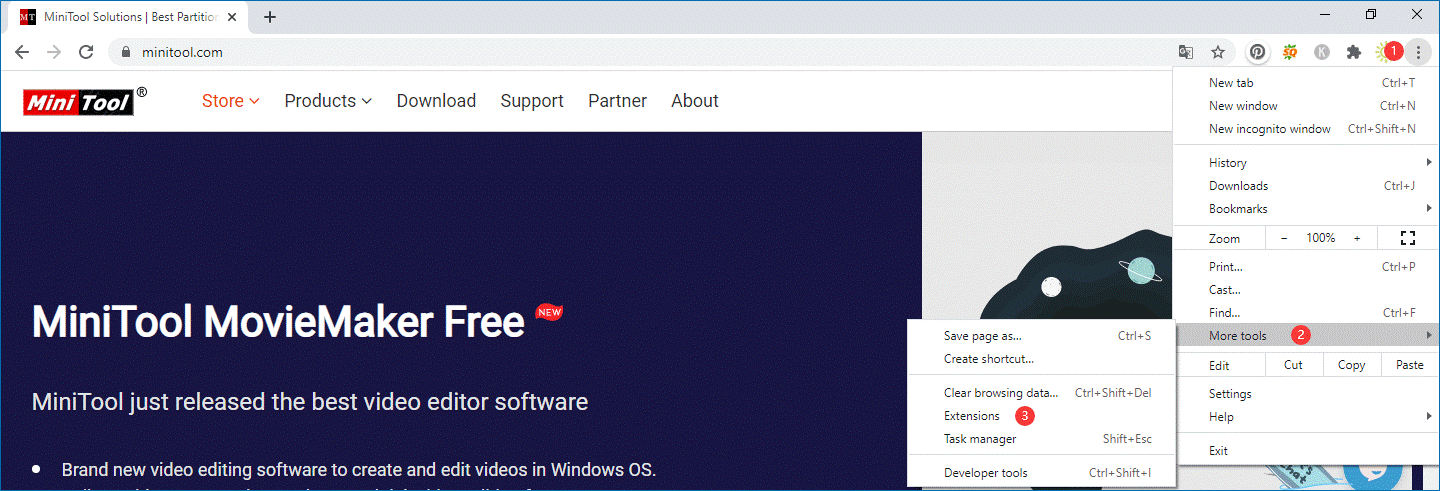Choose Find... from Chrome menu
This screenshot has width=1440, height=491.
click(1306, 313)
